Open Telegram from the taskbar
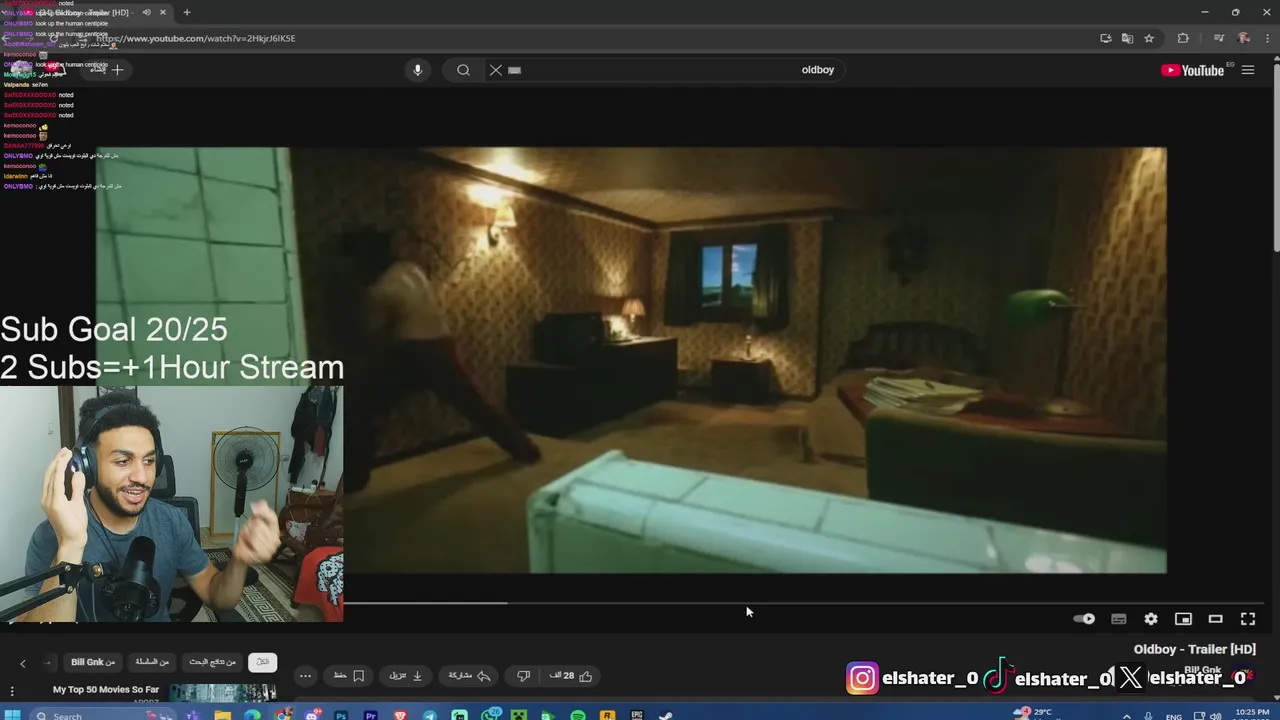 [430, 715]
